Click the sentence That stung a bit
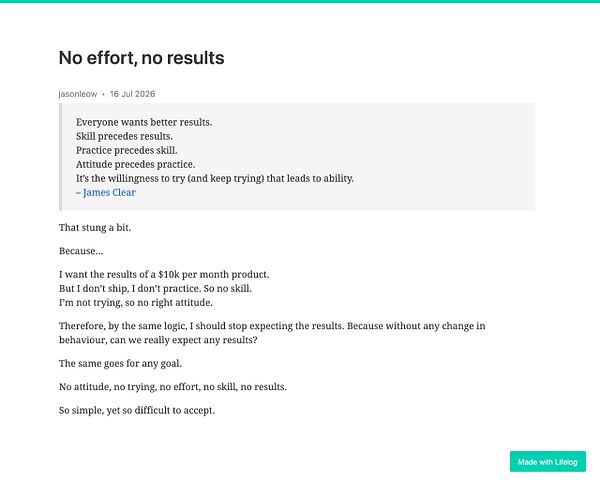The image size is (600, 484). pos(95,227)
